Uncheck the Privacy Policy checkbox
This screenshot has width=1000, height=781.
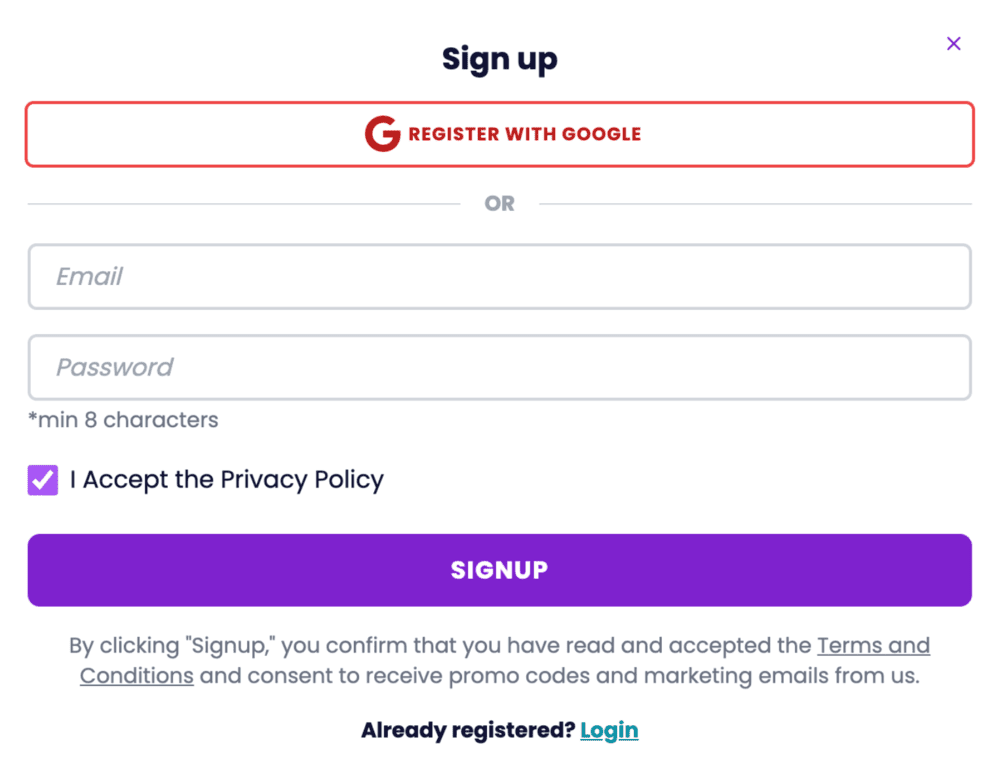coord(43,480)
